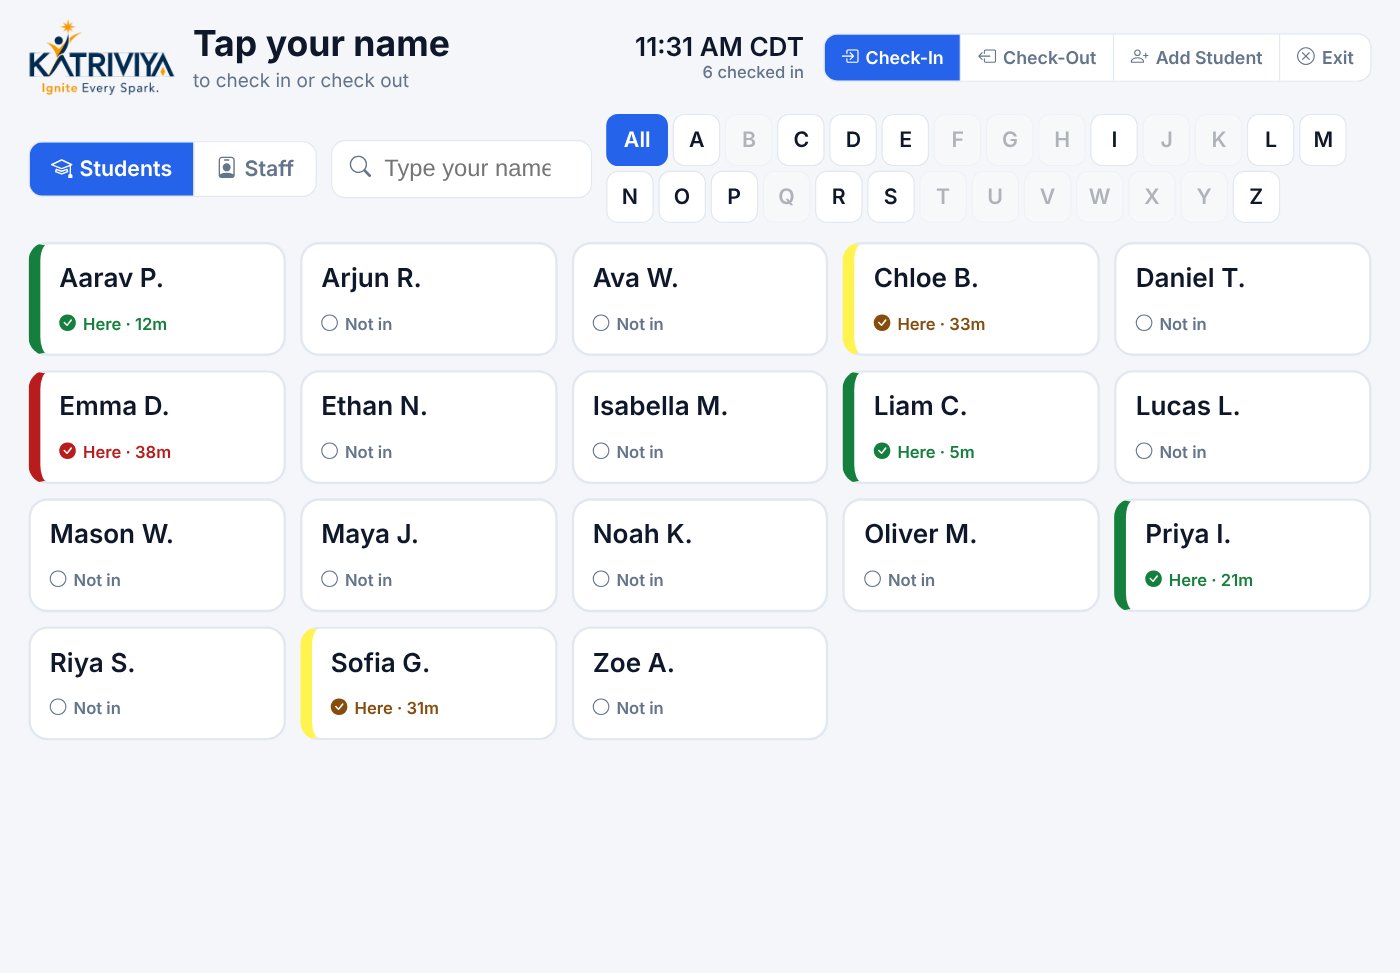Viewport: 1400px width, 973px height.
Task: Click the Staff badge icon
Action: 227,167
